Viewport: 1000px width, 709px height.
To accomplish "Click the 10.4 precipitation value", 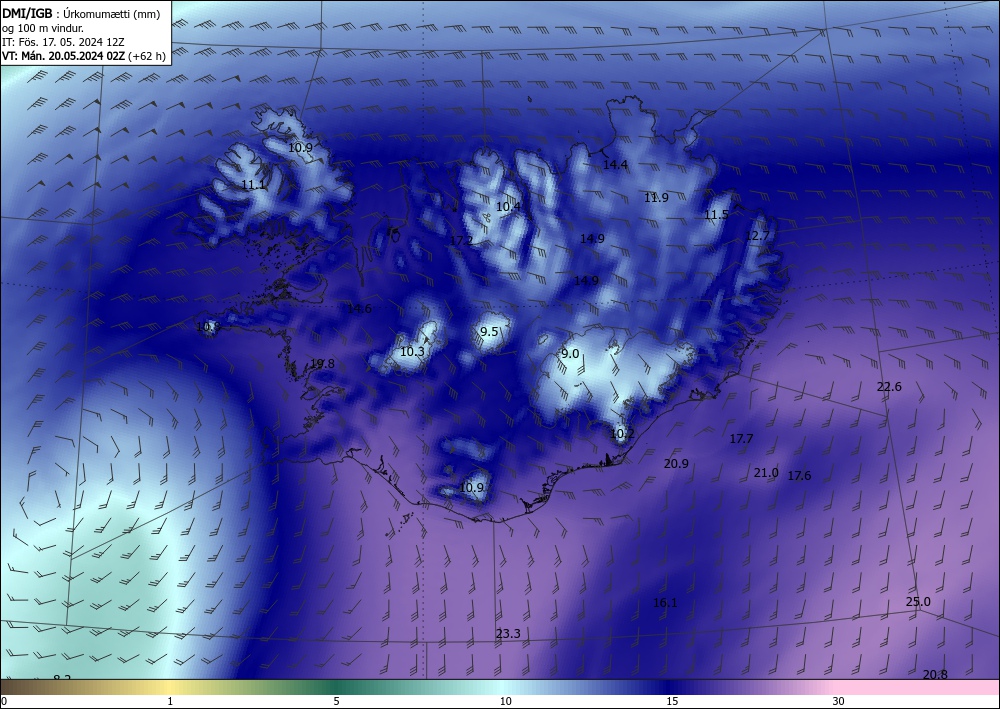I will [508, 207].
